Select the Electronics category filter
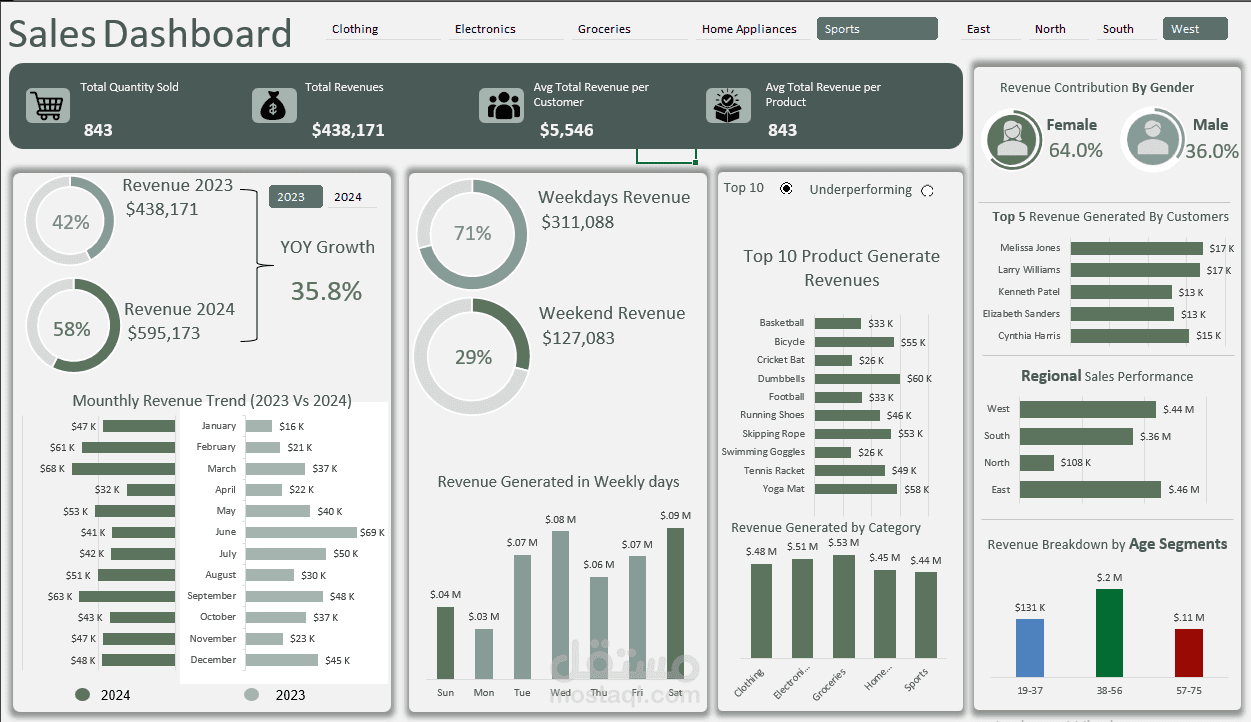Viewport: 1251px width, 722px height. point(485,29)
